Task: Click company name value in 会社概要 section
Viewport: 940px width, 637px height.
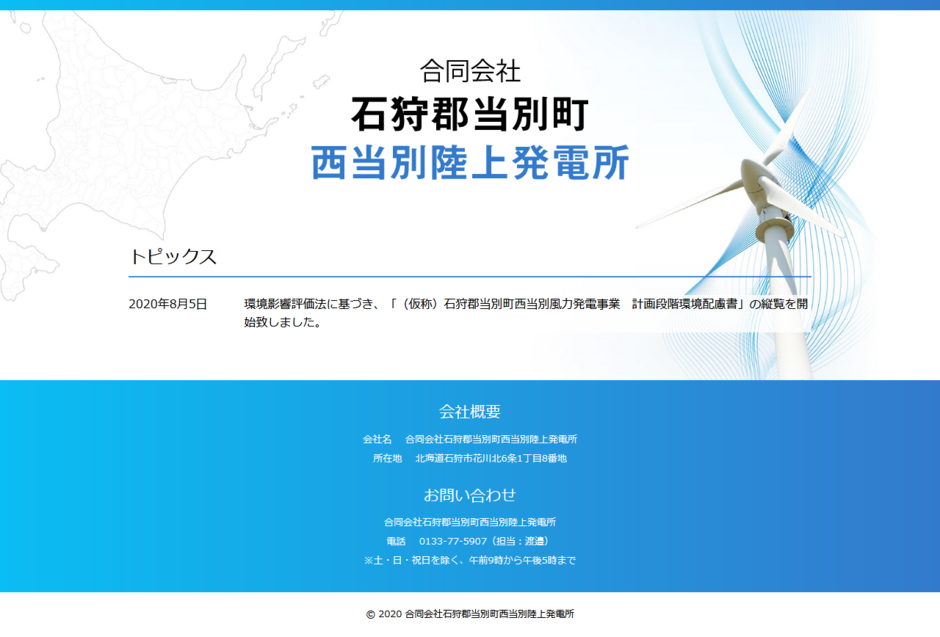Action: (491, 439)
